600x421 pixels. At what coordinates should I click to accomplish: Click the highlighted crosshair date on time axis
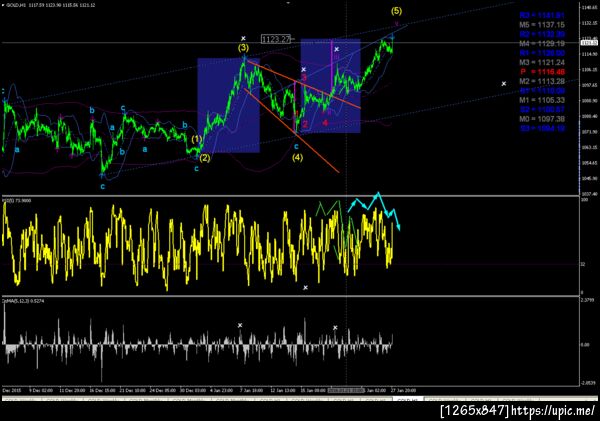point(346,390)
